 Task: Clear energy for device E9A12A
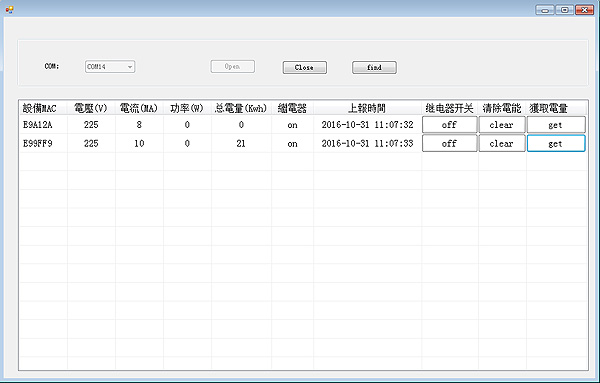click(502, 125)
